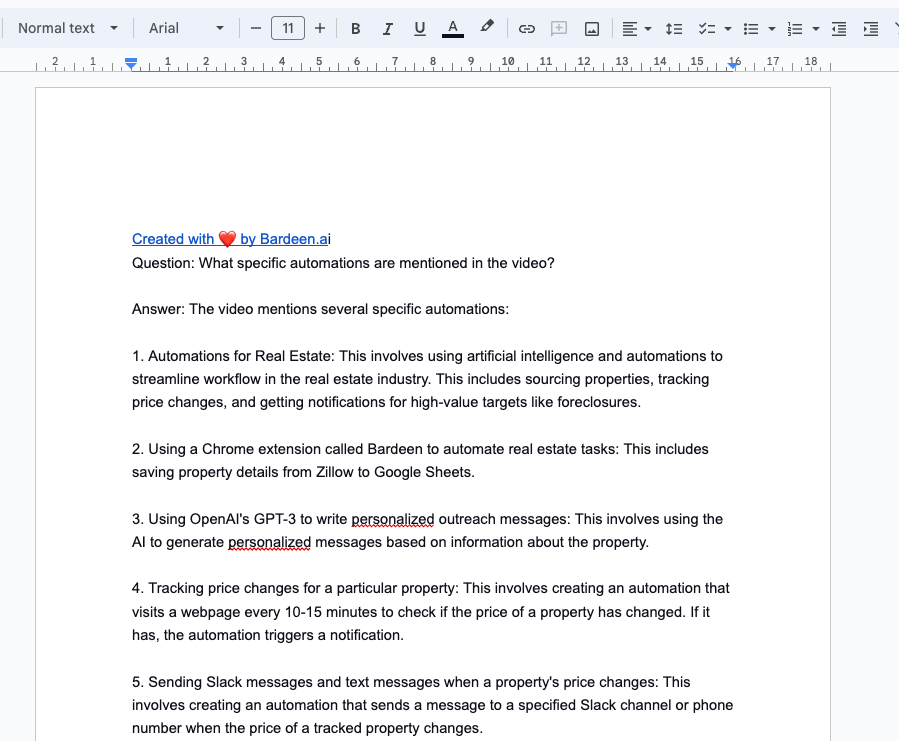
Task: Click the left indent marker on ruler
Action: [131, 63]
